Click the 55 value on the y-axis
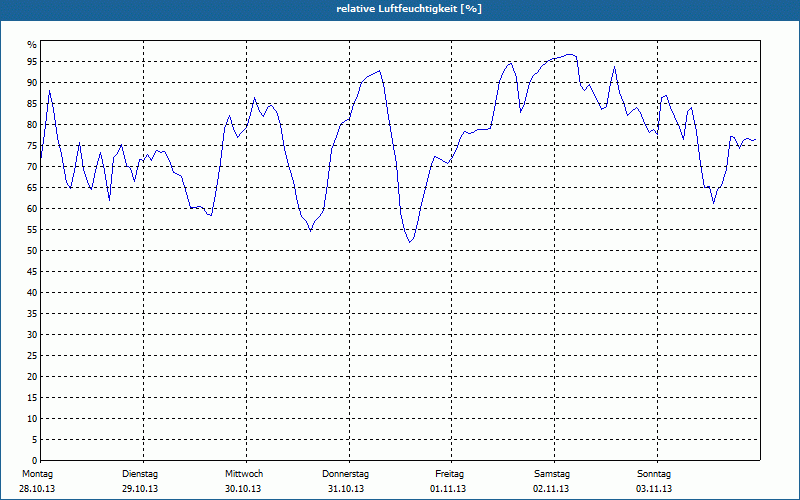This screenshot has width=800, height=500. coord(32,230)
